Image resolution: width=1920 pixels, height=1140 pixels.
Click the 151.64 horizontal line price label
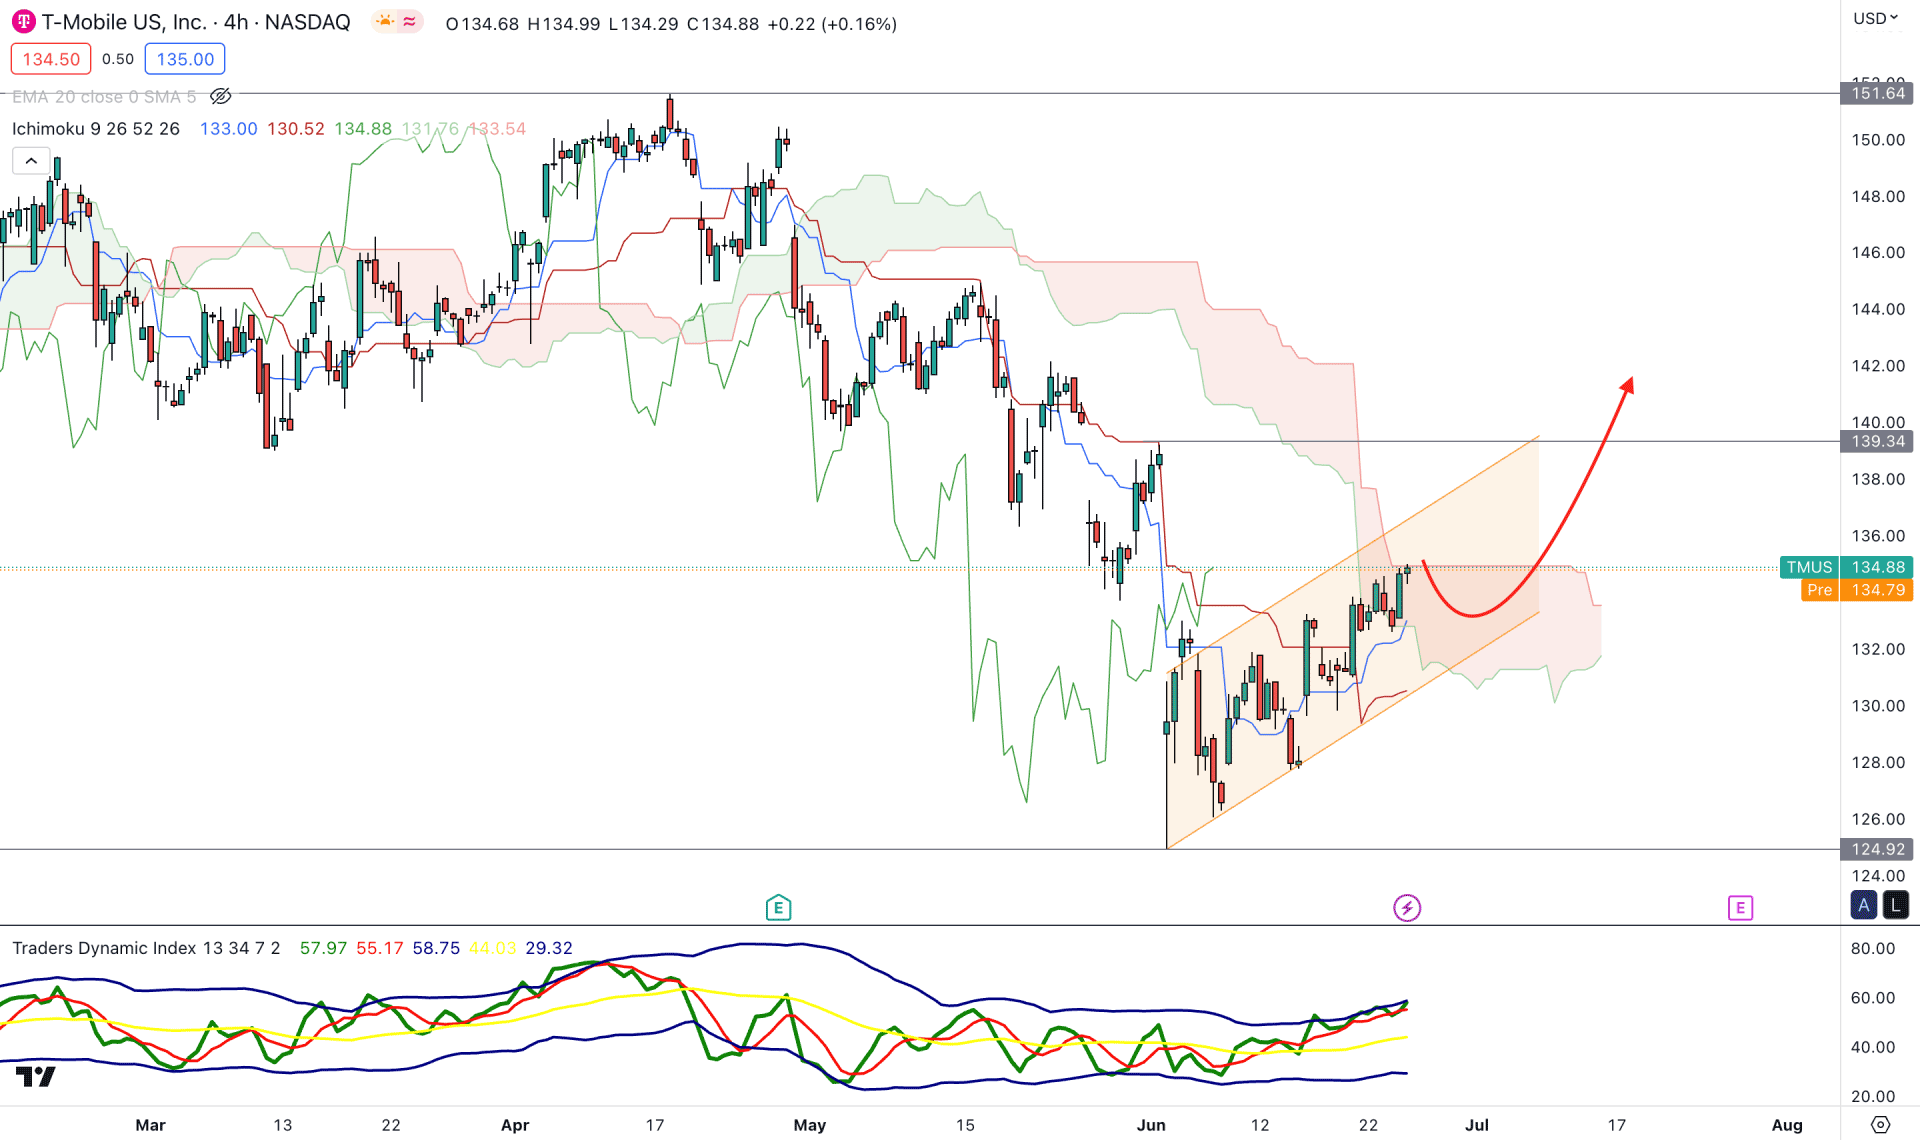pyautogui.click(x=1877, y=93)
